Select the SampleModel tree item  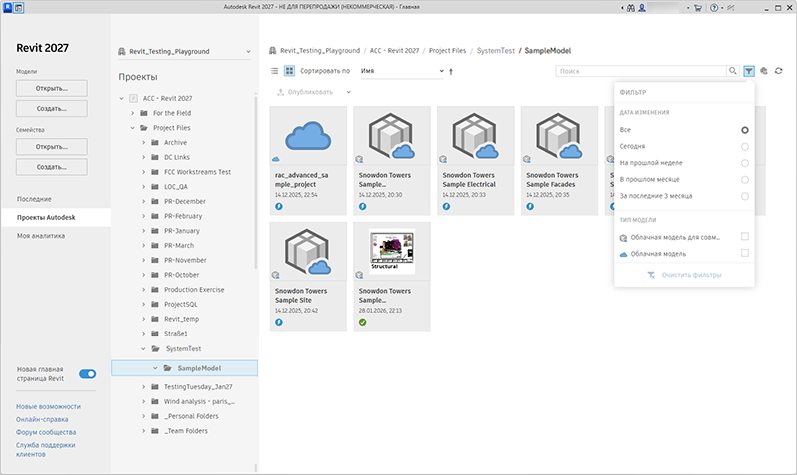click(x=185, y=368)
